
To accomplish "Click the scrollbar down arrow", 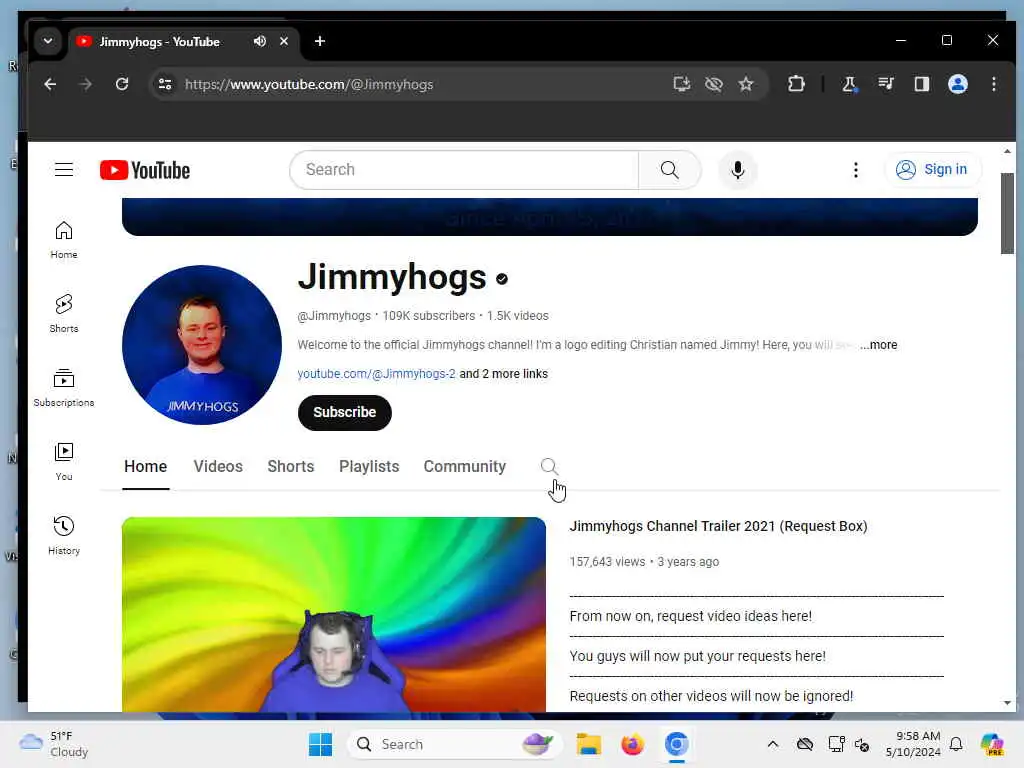I will click(1007, 703).
